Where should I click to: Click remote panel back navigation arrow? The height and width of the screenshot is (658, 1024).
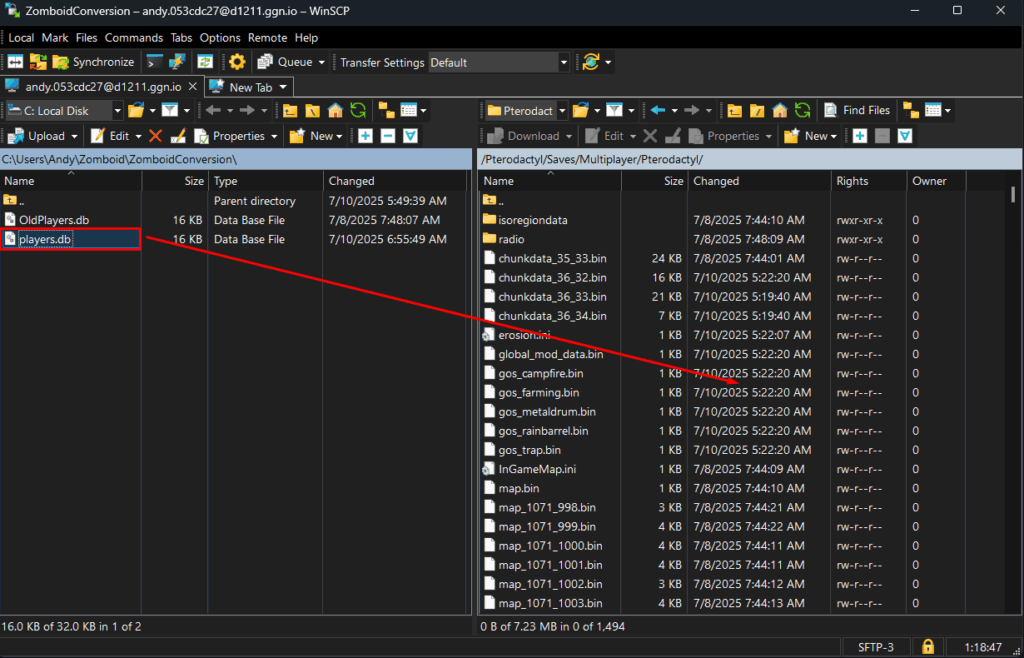tap(657, 111)
